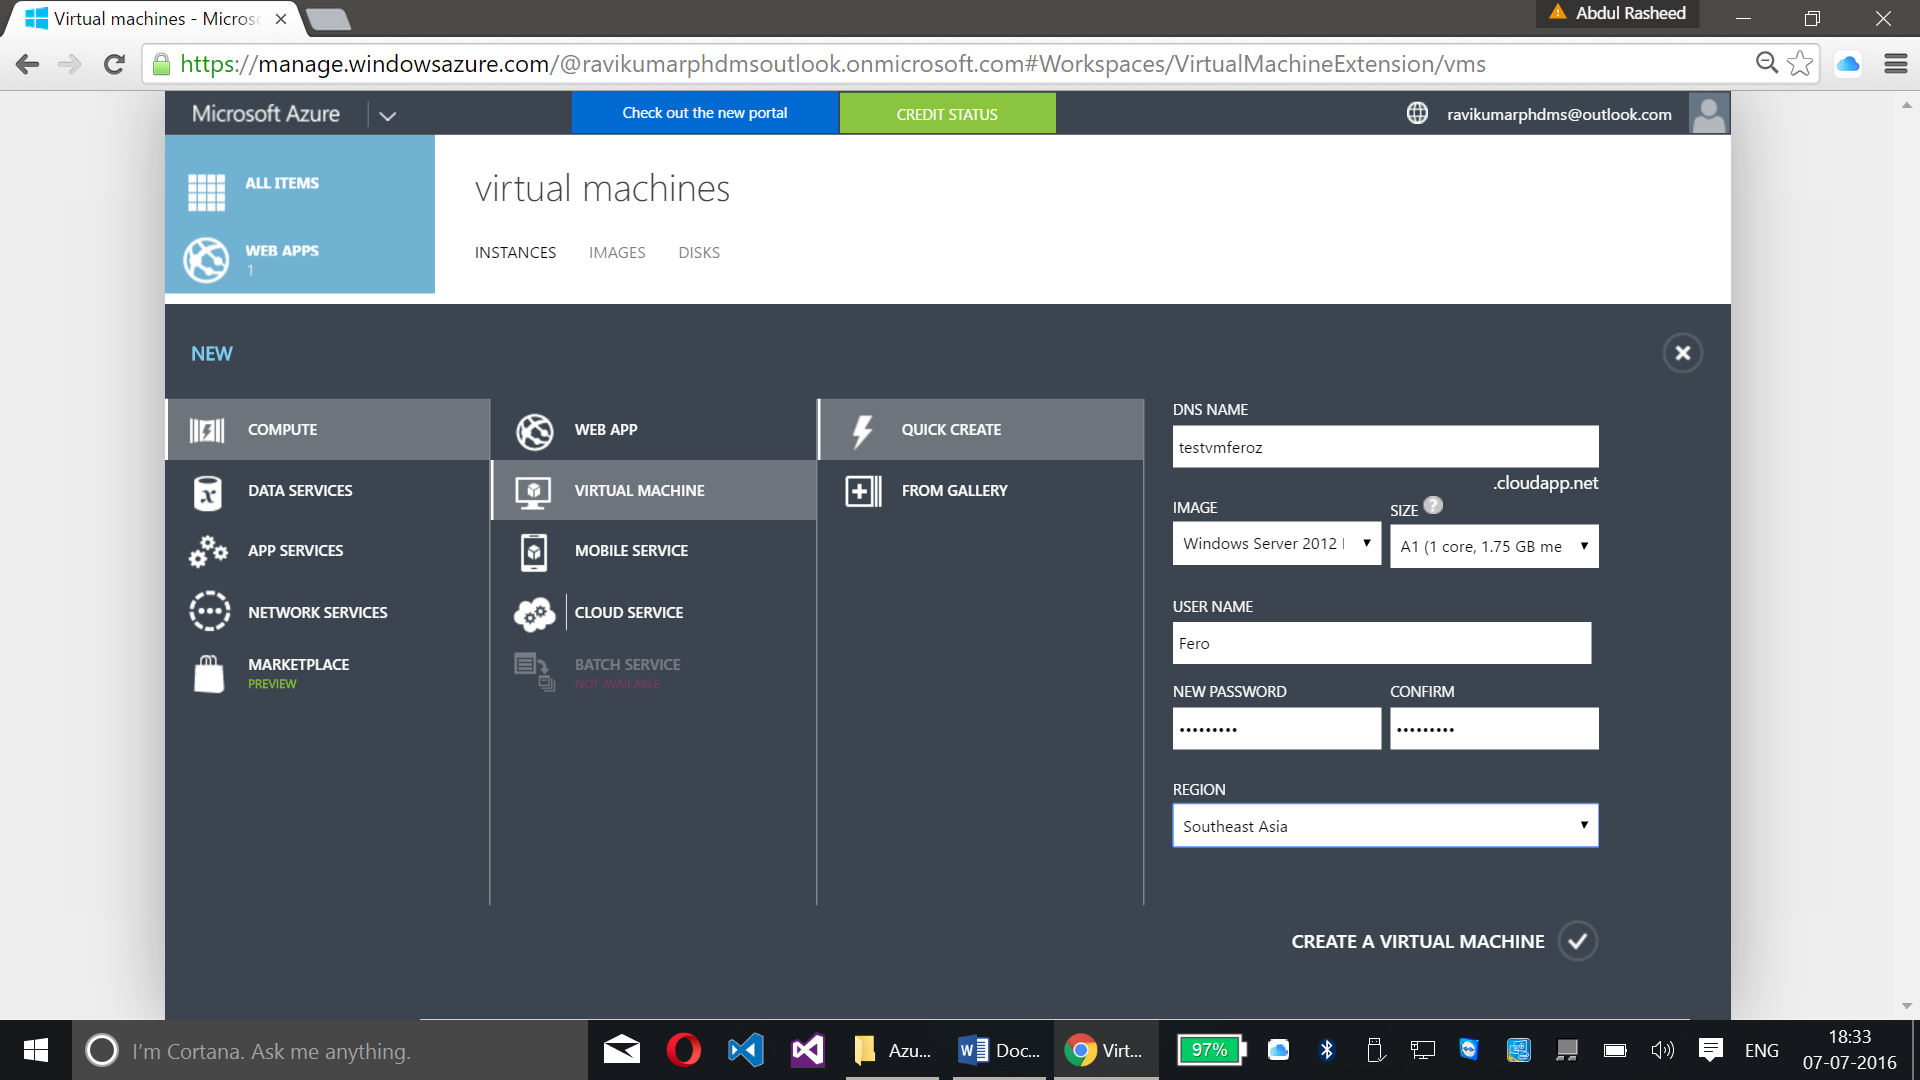The image size is (1920, 1080).
Task: Click the Batch Service icon
Action: point(534,671)
